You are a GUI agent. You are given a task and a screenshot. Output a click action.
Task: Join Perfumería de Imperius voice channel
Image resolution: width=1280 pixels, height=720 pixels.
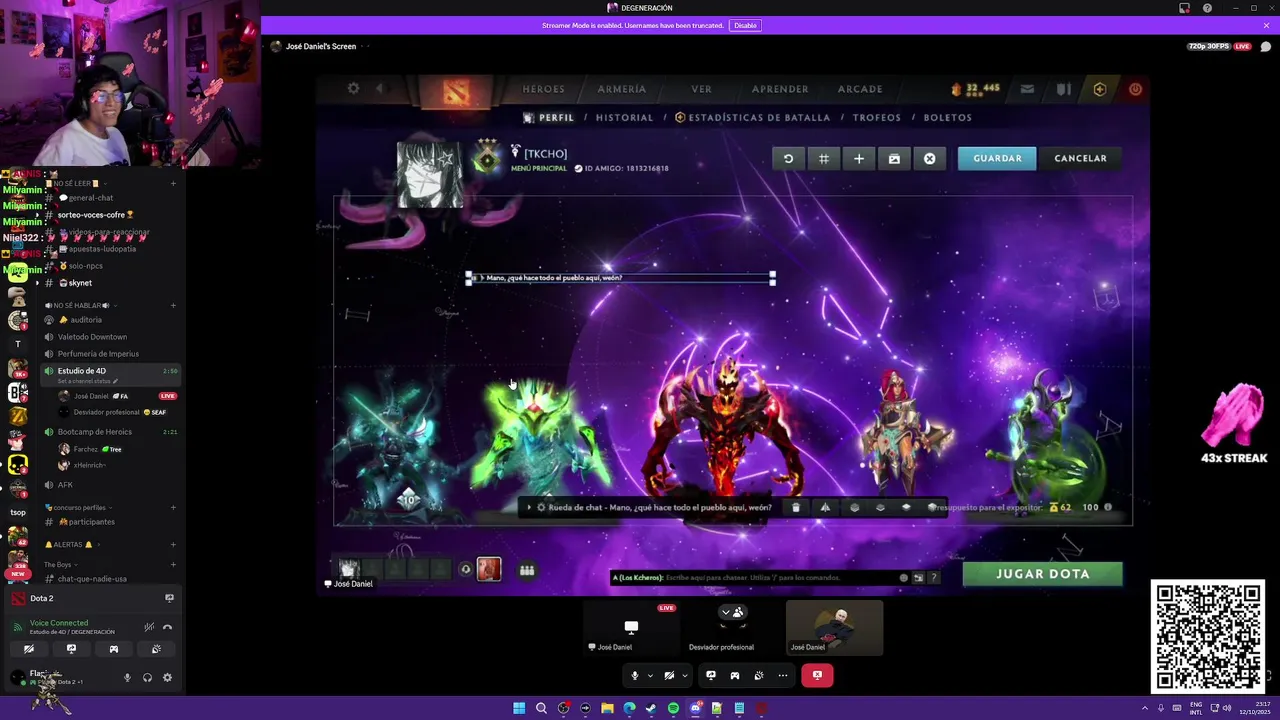[x=98, y=354]
